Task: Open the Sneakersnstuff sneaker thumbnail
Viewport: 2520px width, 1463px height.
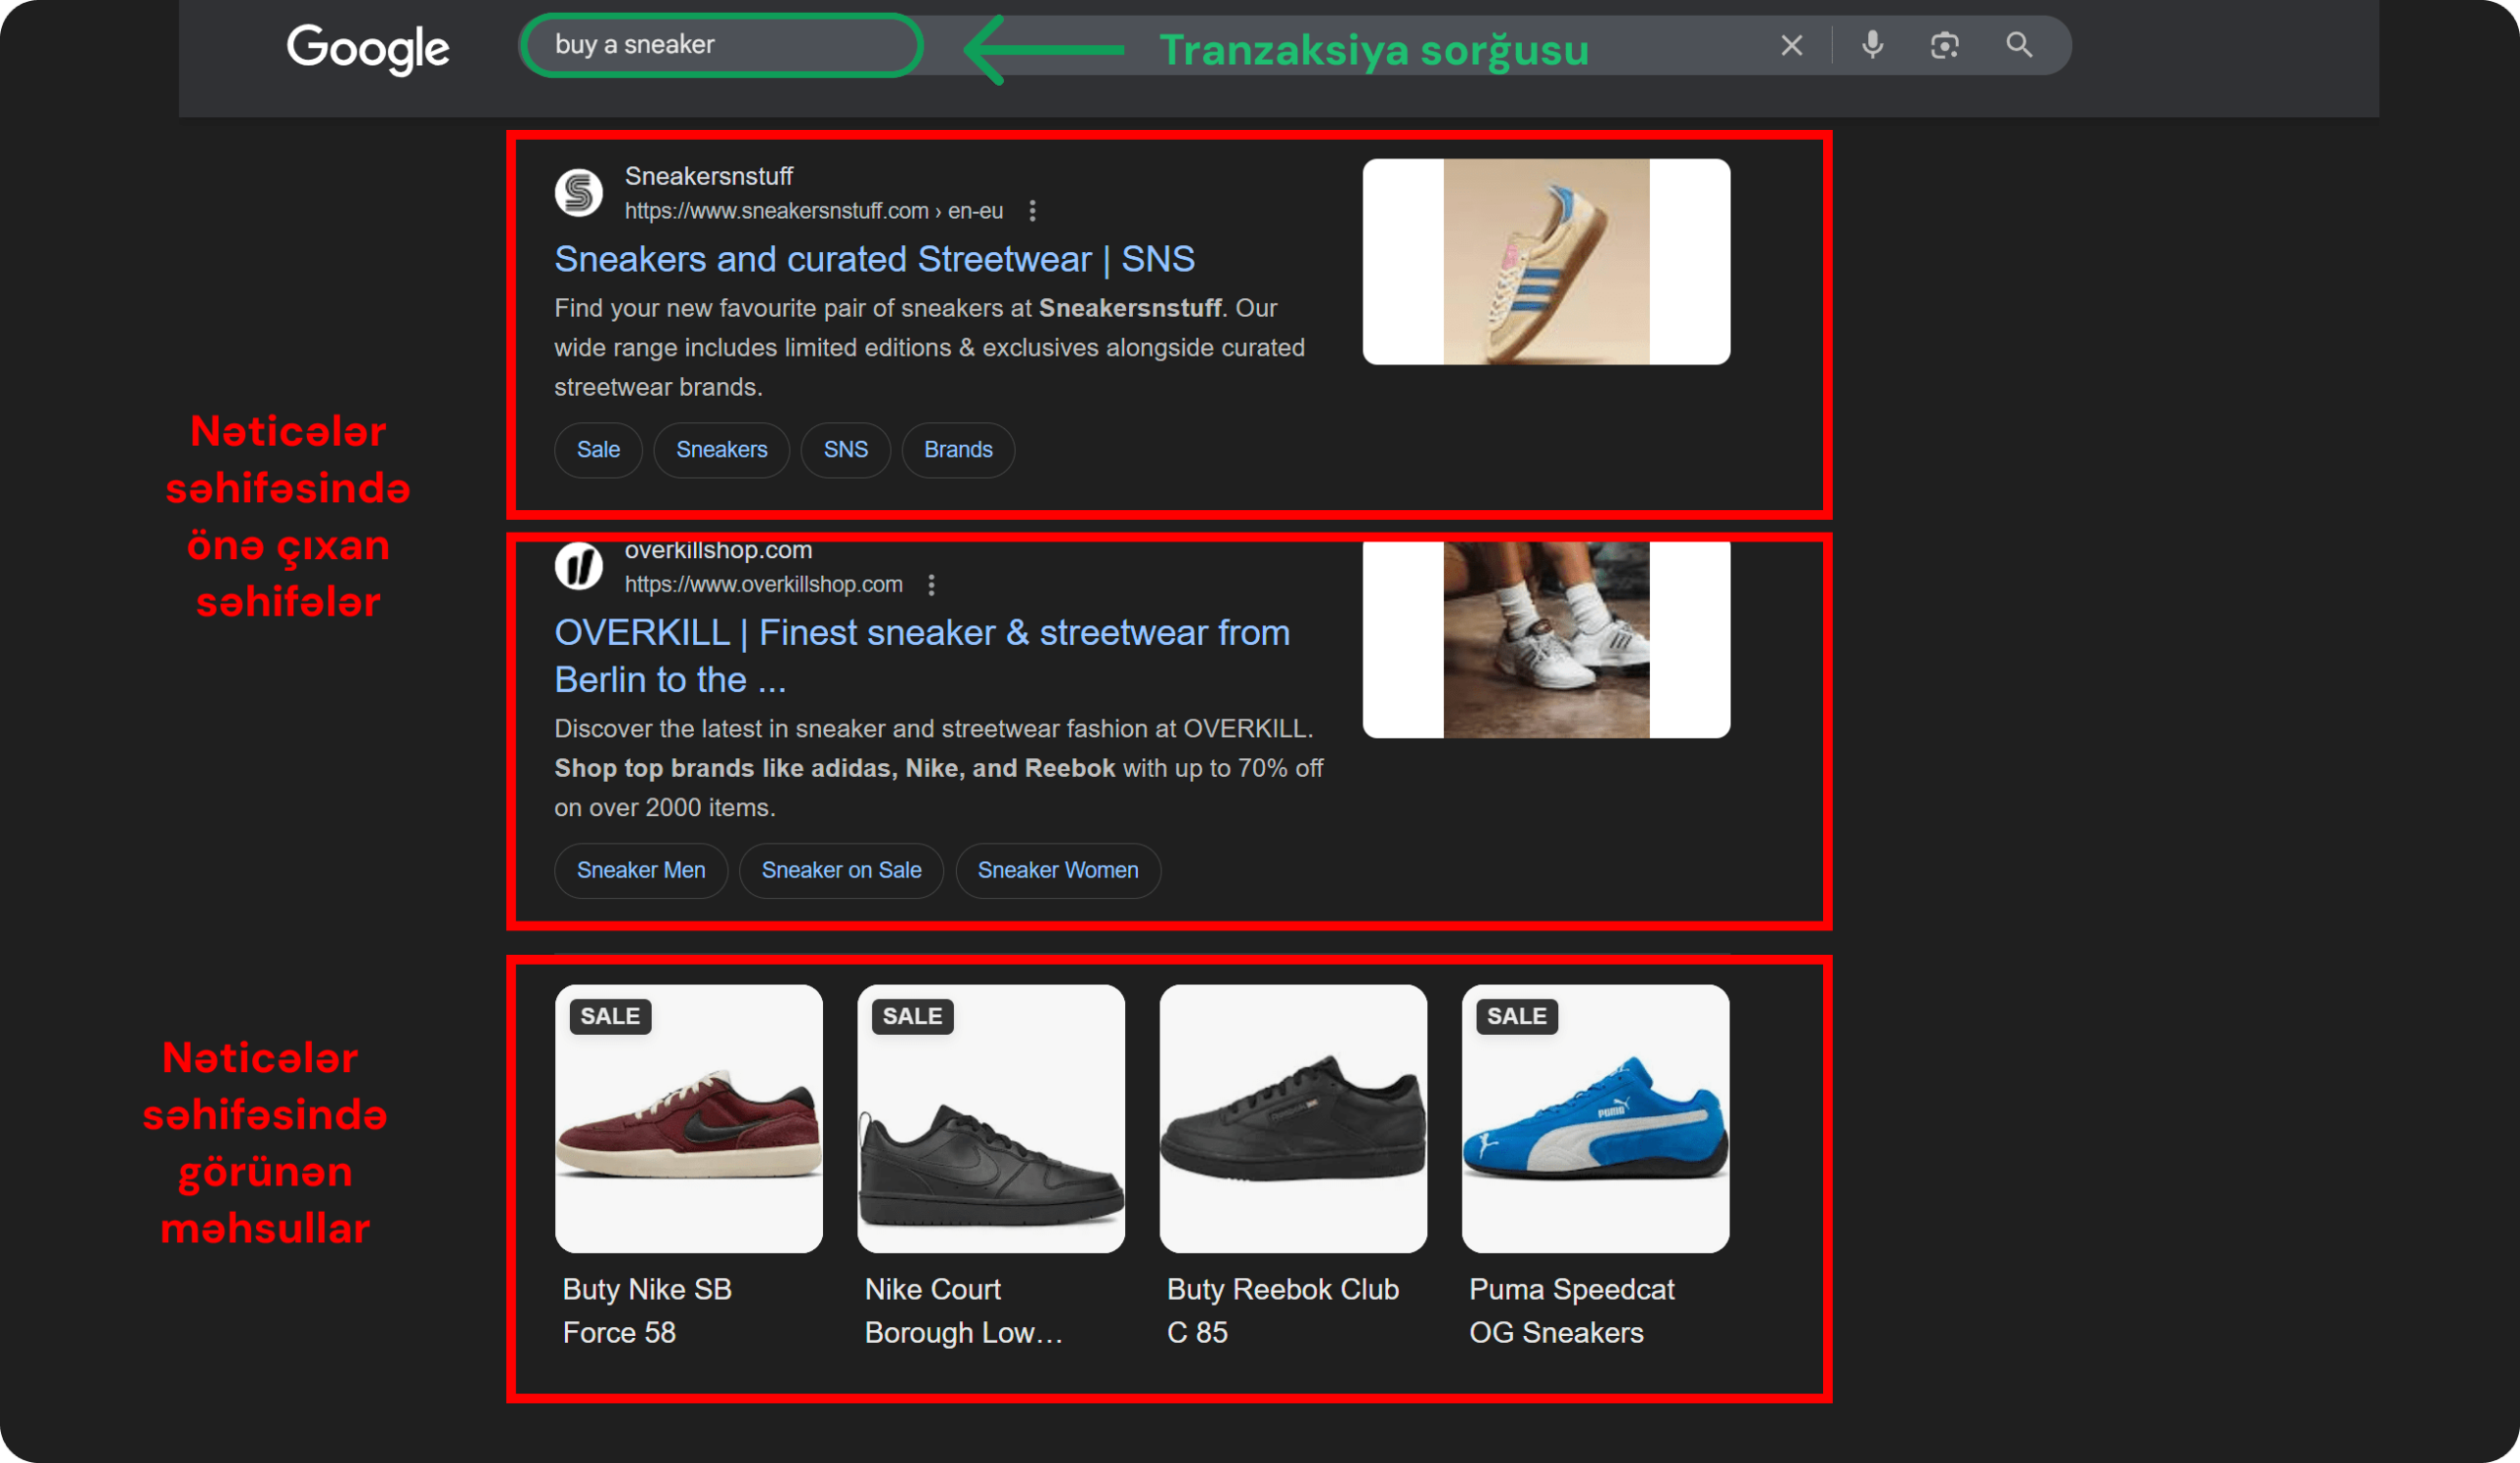Action: click(x=1546, y=262)
